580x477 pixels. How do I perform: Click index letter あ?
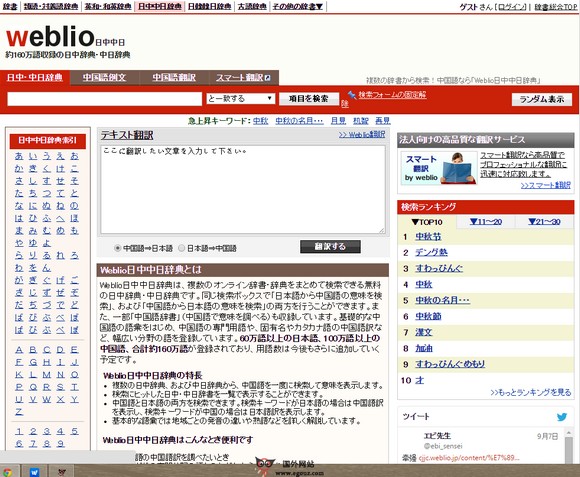[19, 156]
